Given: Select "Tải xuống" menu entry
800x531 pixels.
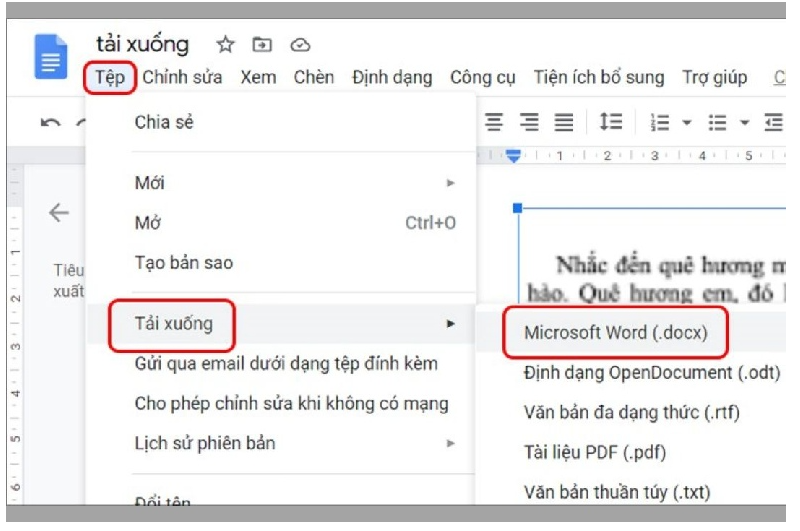Looking at the screenshot, I should click(281, 324).
